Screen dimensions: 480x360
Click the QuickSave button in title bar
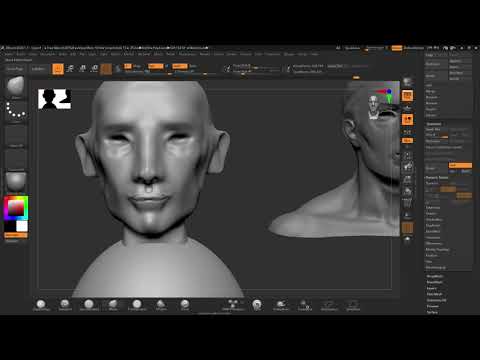[352, 48]
